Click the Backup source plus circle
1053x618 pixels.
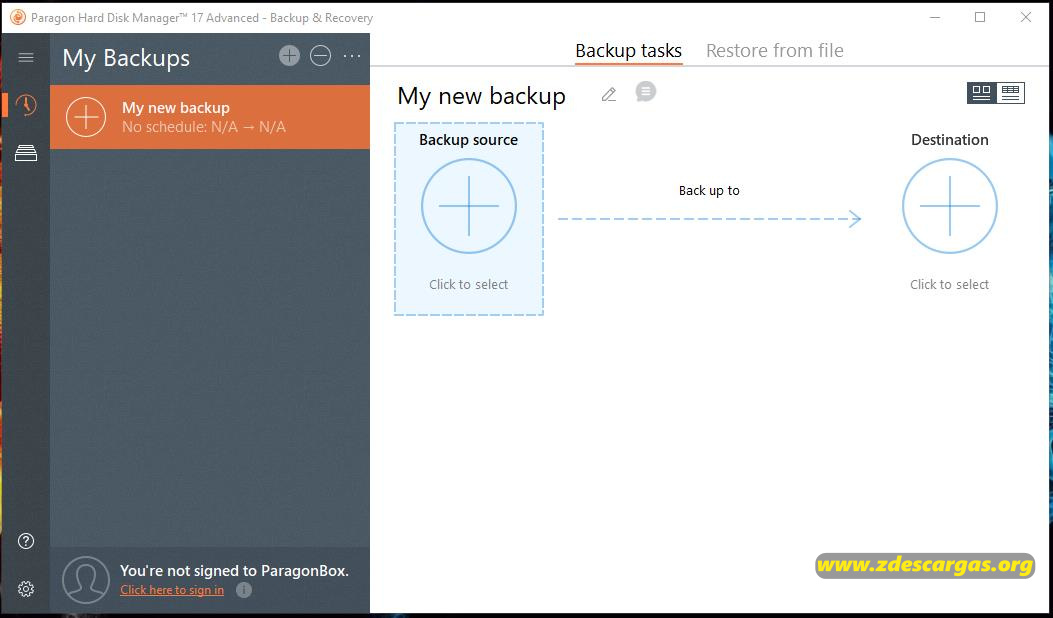(469, 206)
